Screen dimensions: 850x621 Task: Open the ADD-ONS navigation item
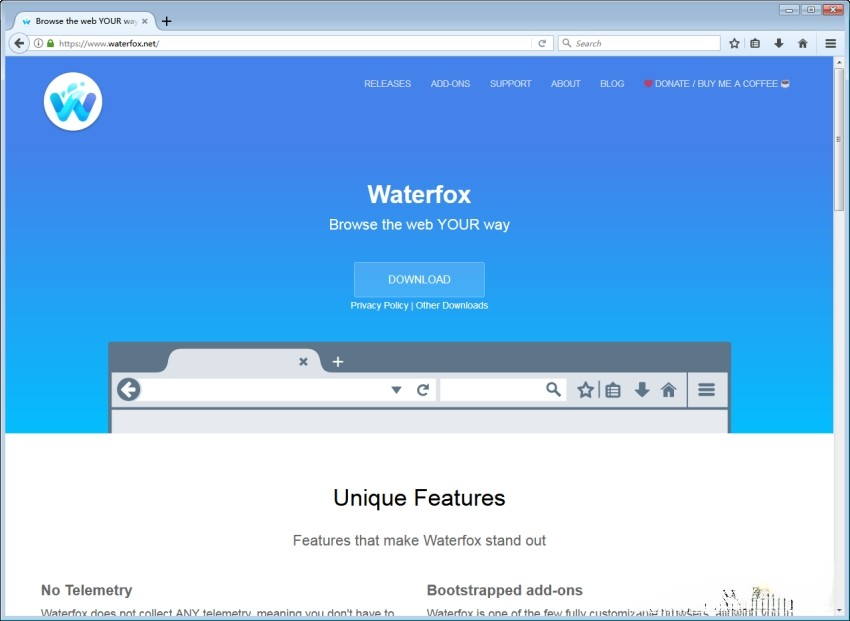tap(450, 84)
